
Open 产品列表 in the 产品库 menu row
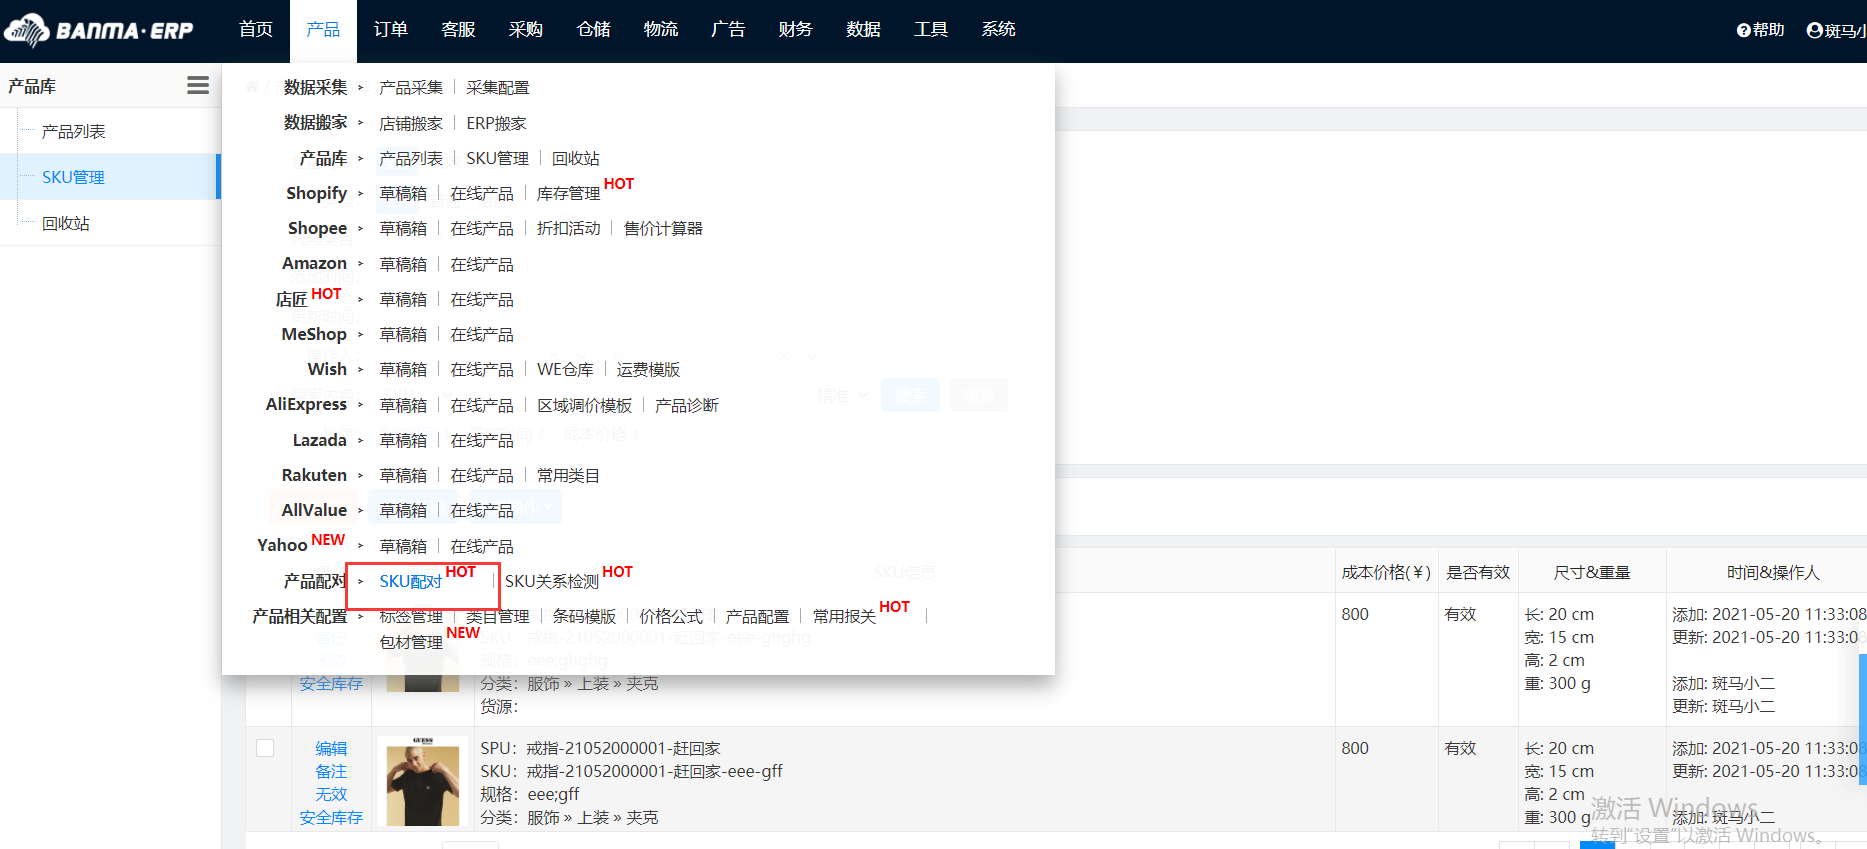pyautogui.click(x=411, y=158)
